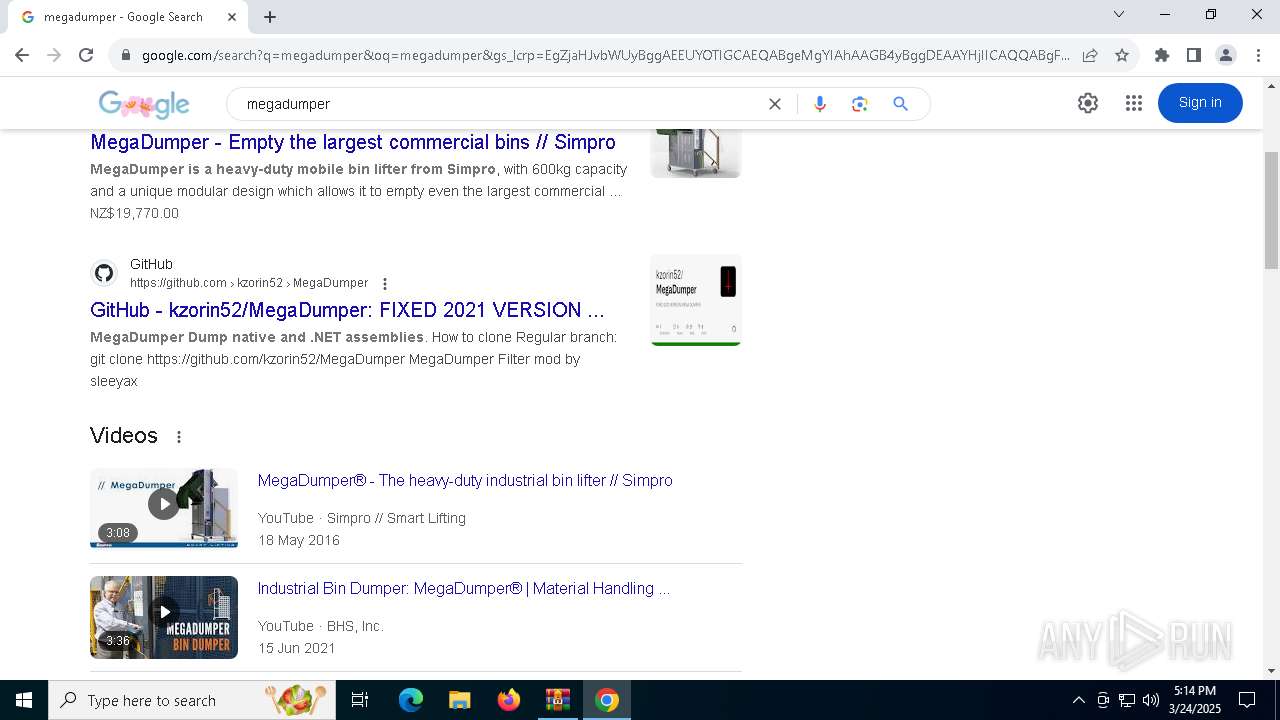Open MegaDumper Simpro result link

(x=353, y=142)
